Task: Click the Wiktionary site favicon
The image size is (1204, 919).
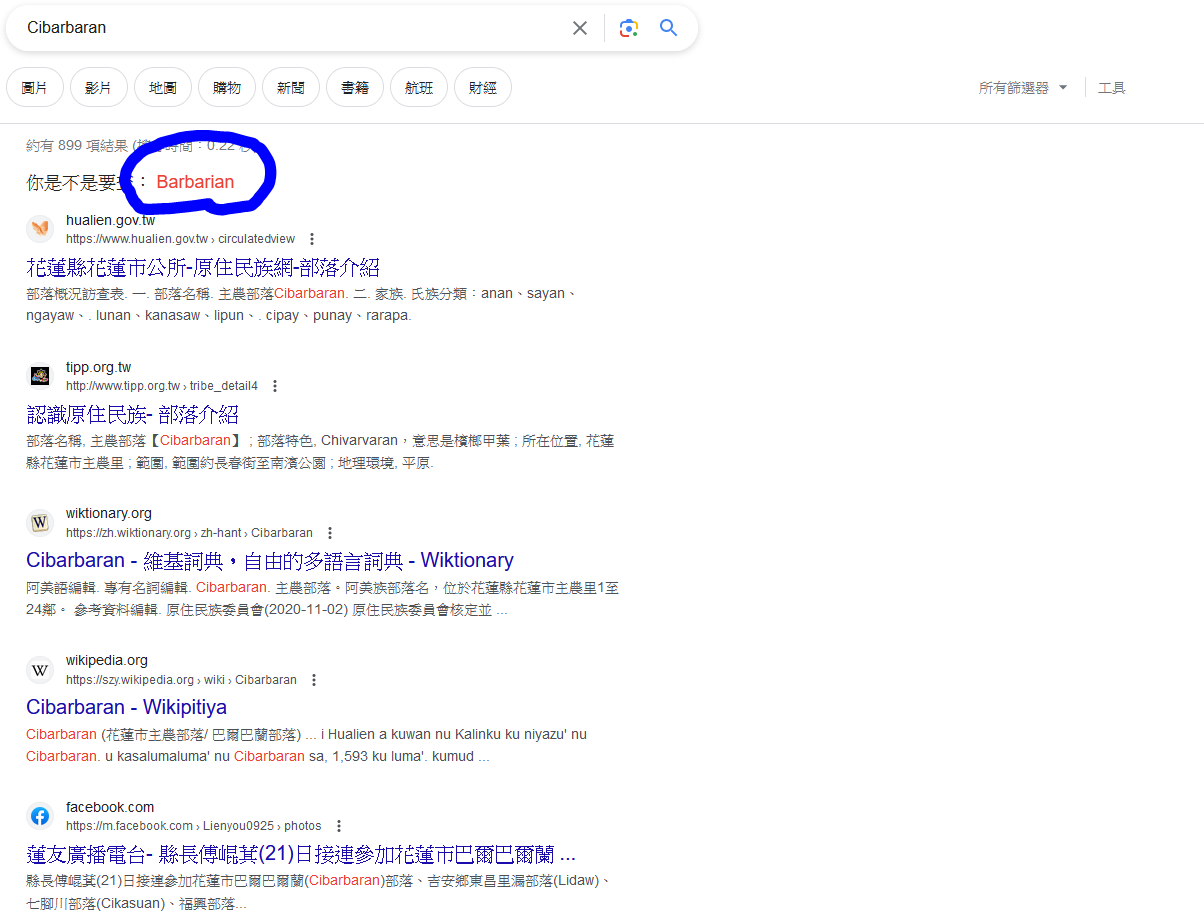Action: coord(40,523)
